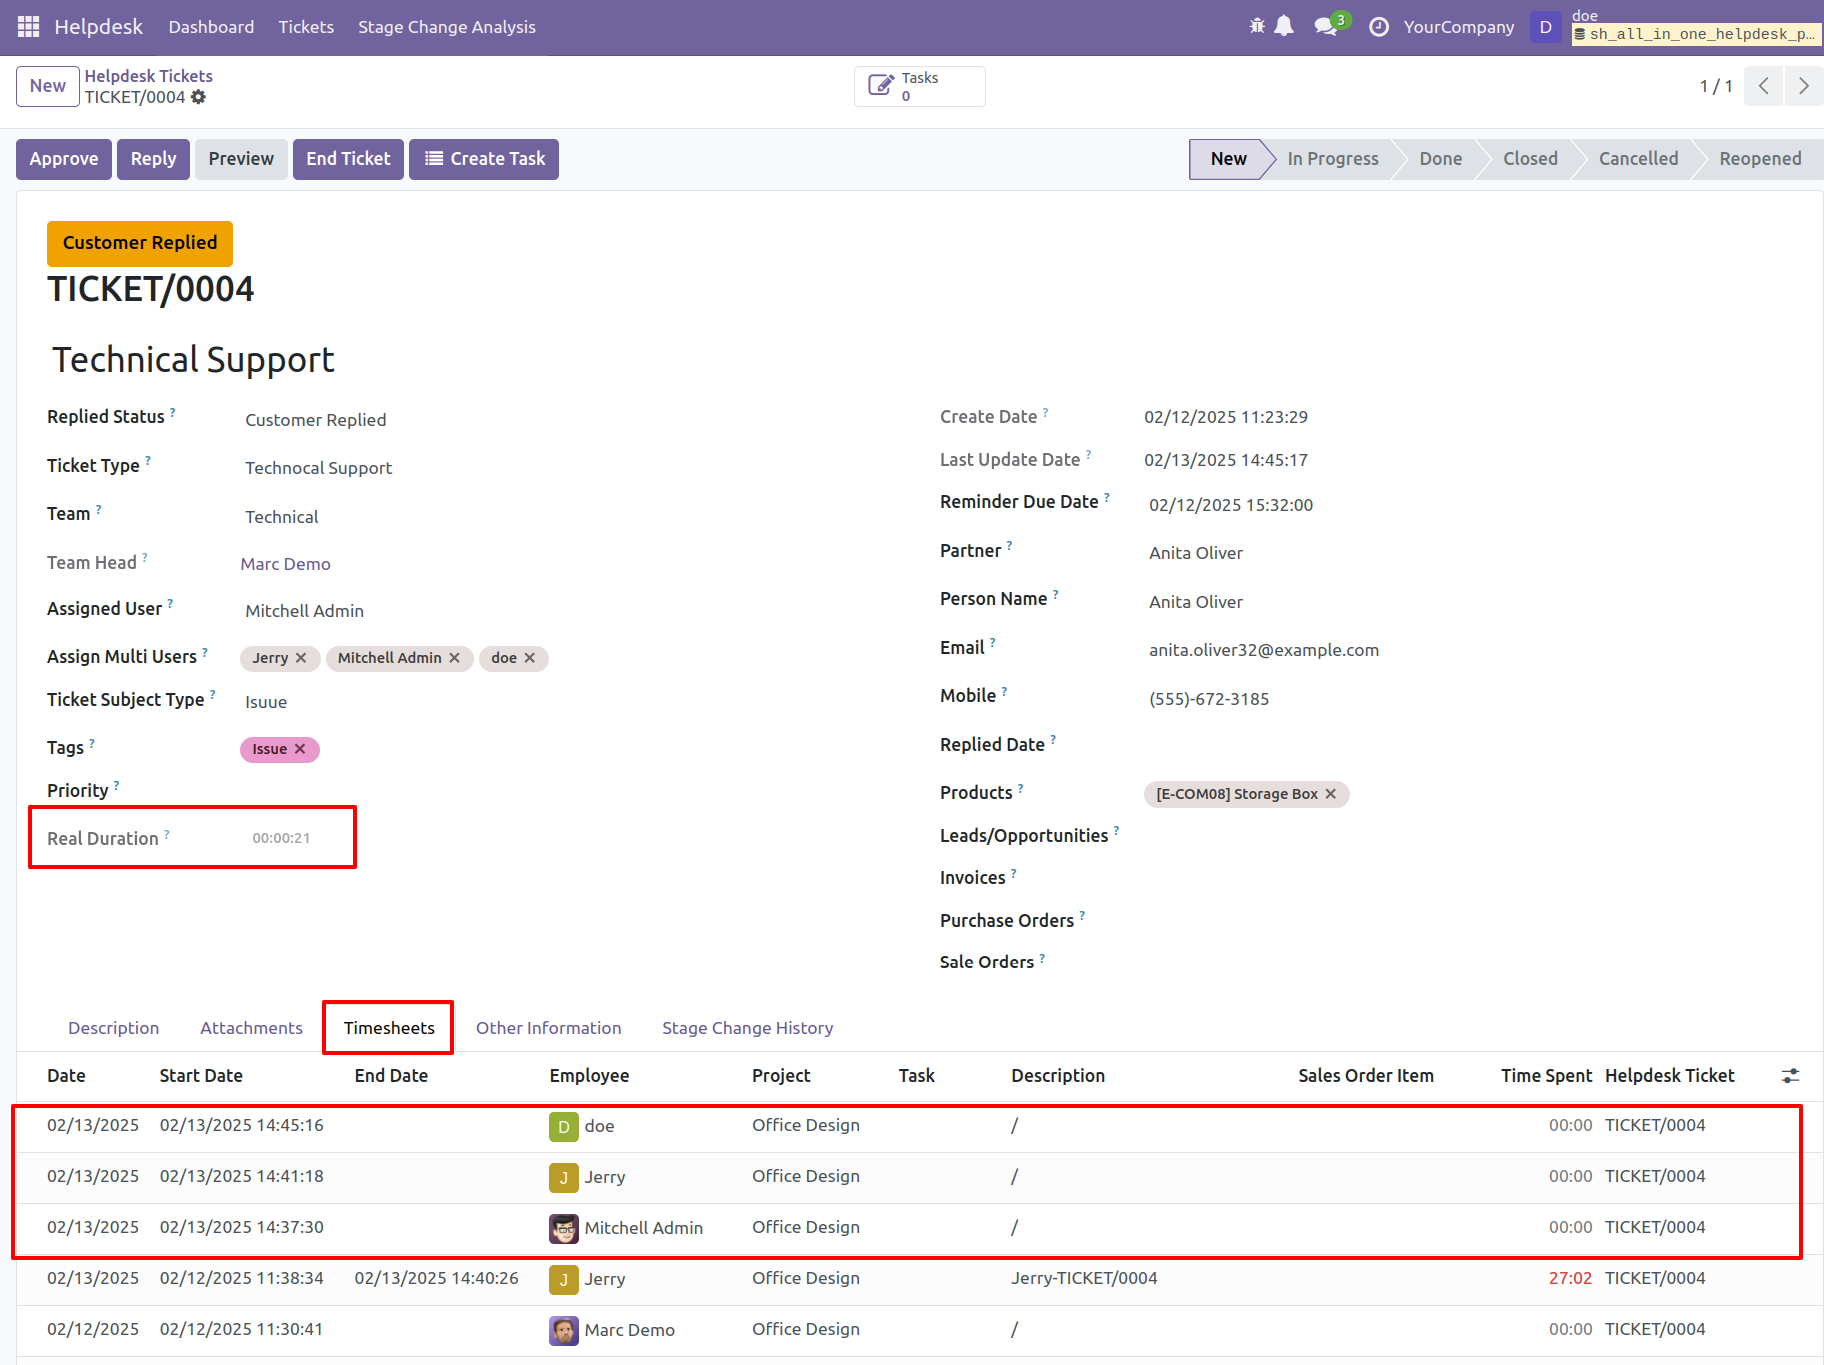This screenshot has width=1824, height=1365.
Task: Open the messages chat icon
Action: click(x=1326, y=27)
